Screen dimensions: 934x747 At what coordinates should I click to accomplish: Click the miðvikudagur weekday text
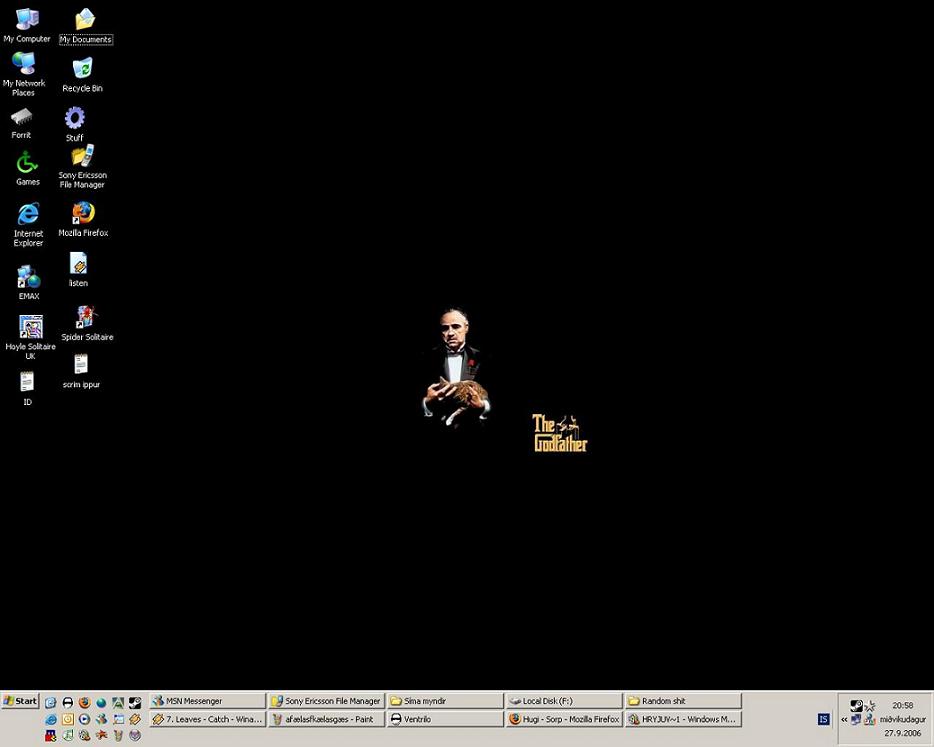tap(903, 720)
